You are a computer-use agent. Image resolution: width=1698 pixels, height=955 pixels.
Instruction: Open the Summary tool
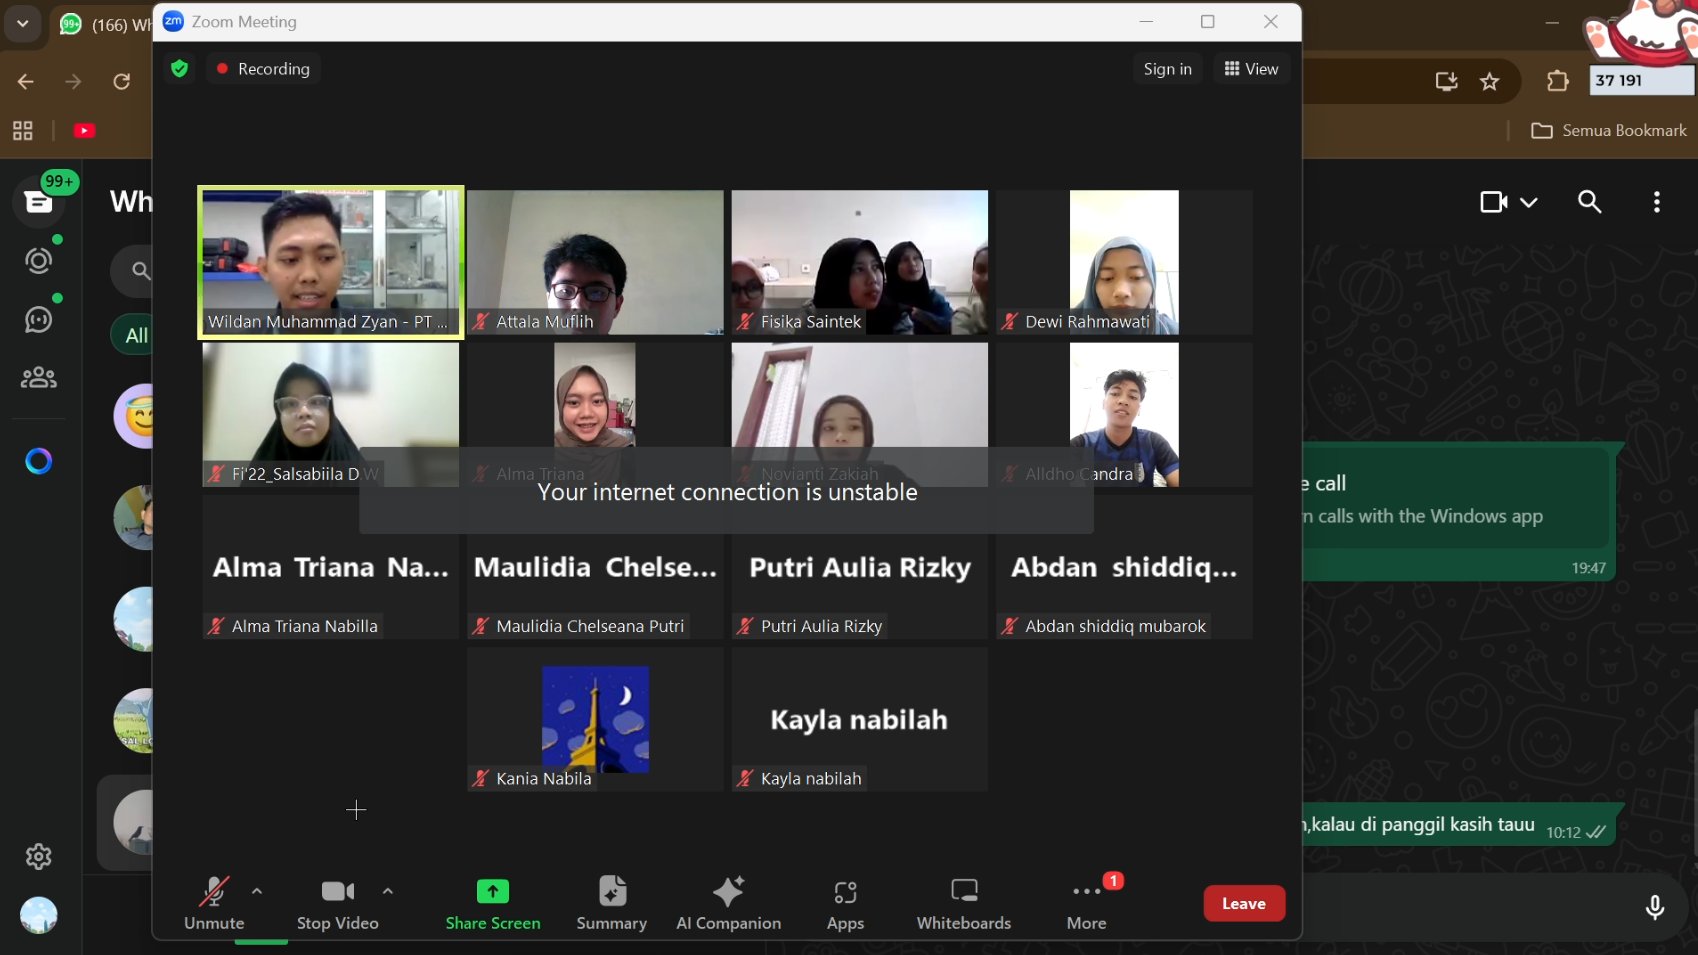(611, 903)
